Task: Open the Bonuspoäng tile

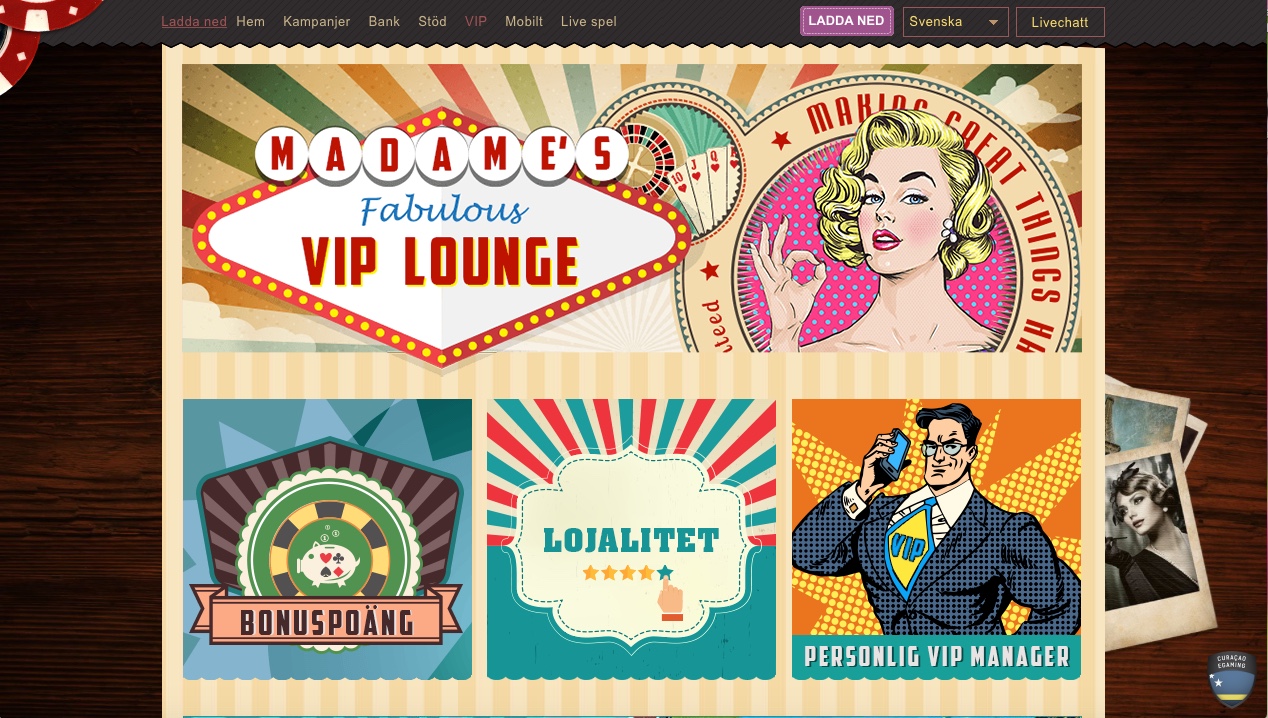Action: click(x=327, y=540)
